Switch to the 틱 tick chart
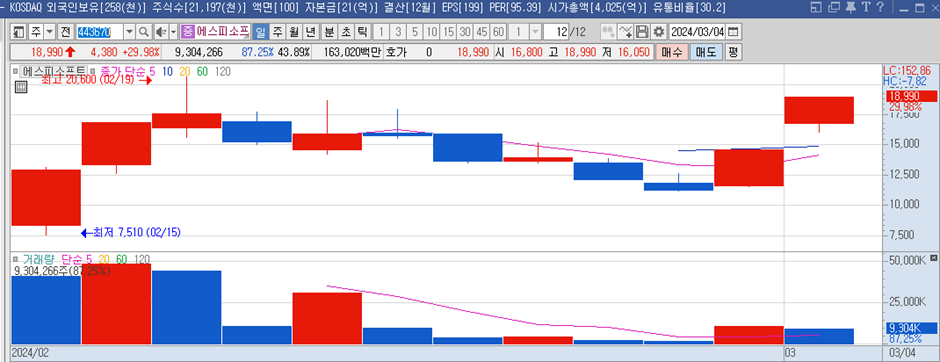Screen dimensions: 940x362 [362, 32]
